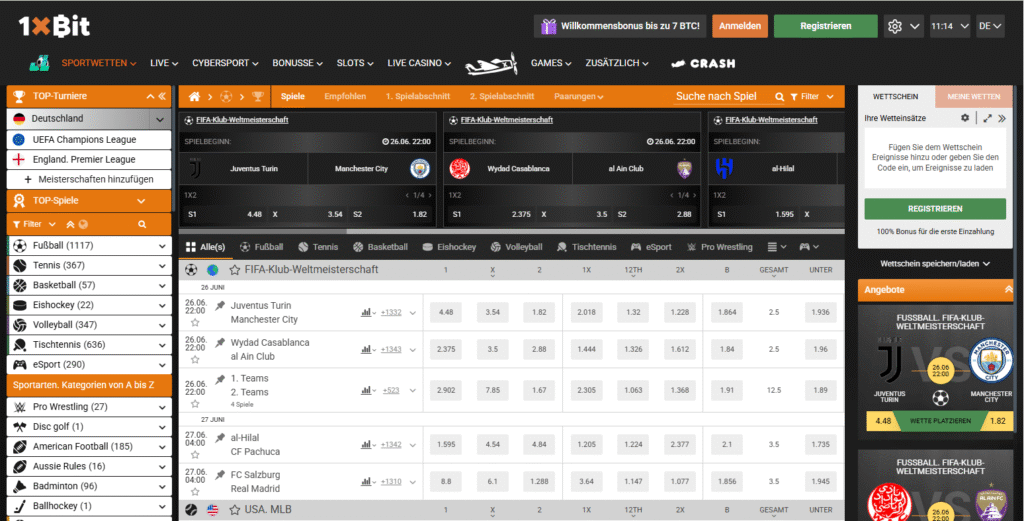This screenshot has width=1024, height=521.
Task: Click sidebar search magnifier icon
Action: click(x=142, y=224)
